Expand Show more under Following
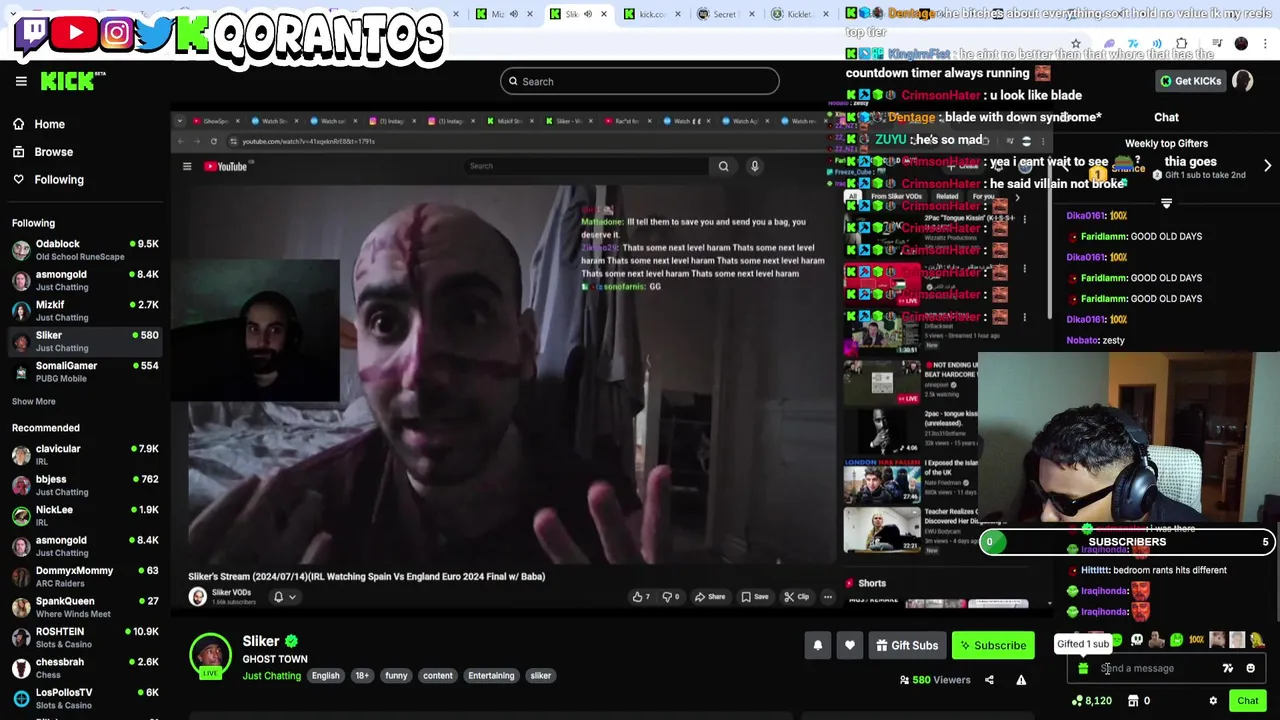 (x=34, y=401)
